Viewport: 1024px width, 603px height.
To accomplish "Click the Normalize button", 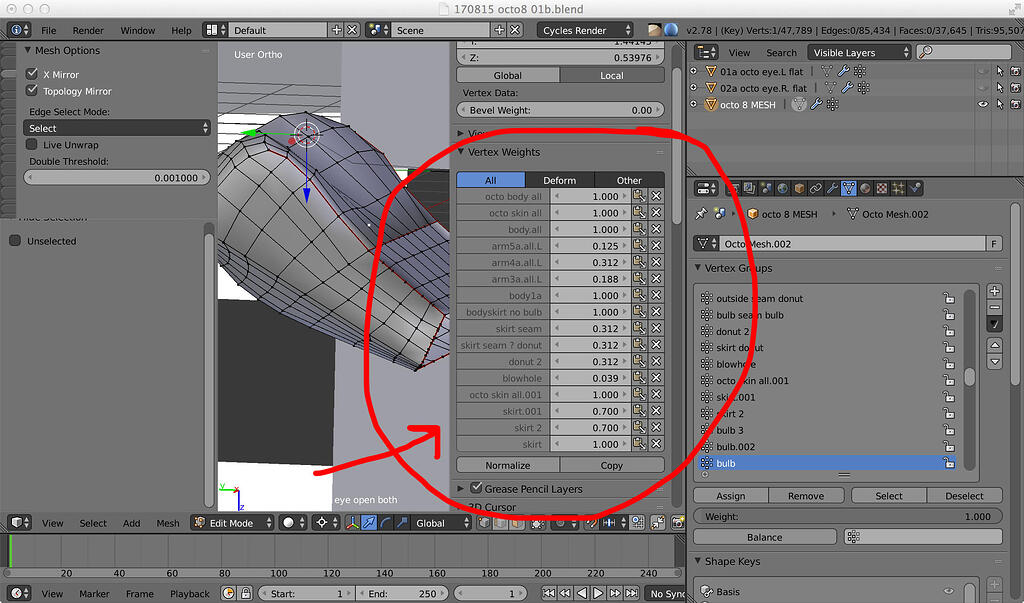I will (x=507, y=465).
